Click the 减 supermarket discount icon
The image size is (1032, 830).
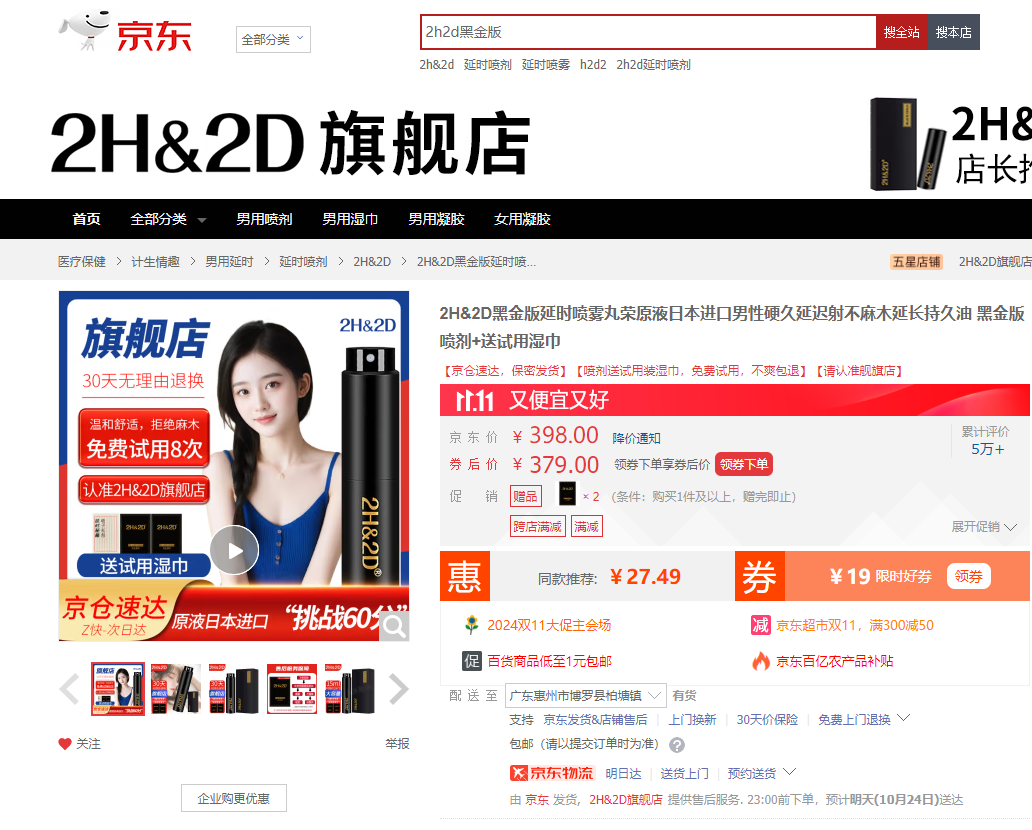[x=761, y=625]
